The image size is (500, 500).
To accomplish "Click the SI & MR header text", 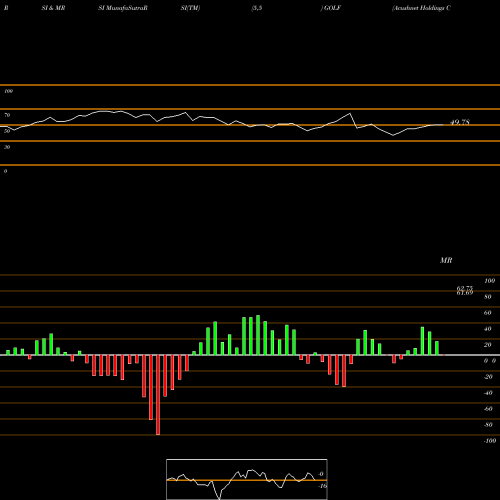I will 53,8.
